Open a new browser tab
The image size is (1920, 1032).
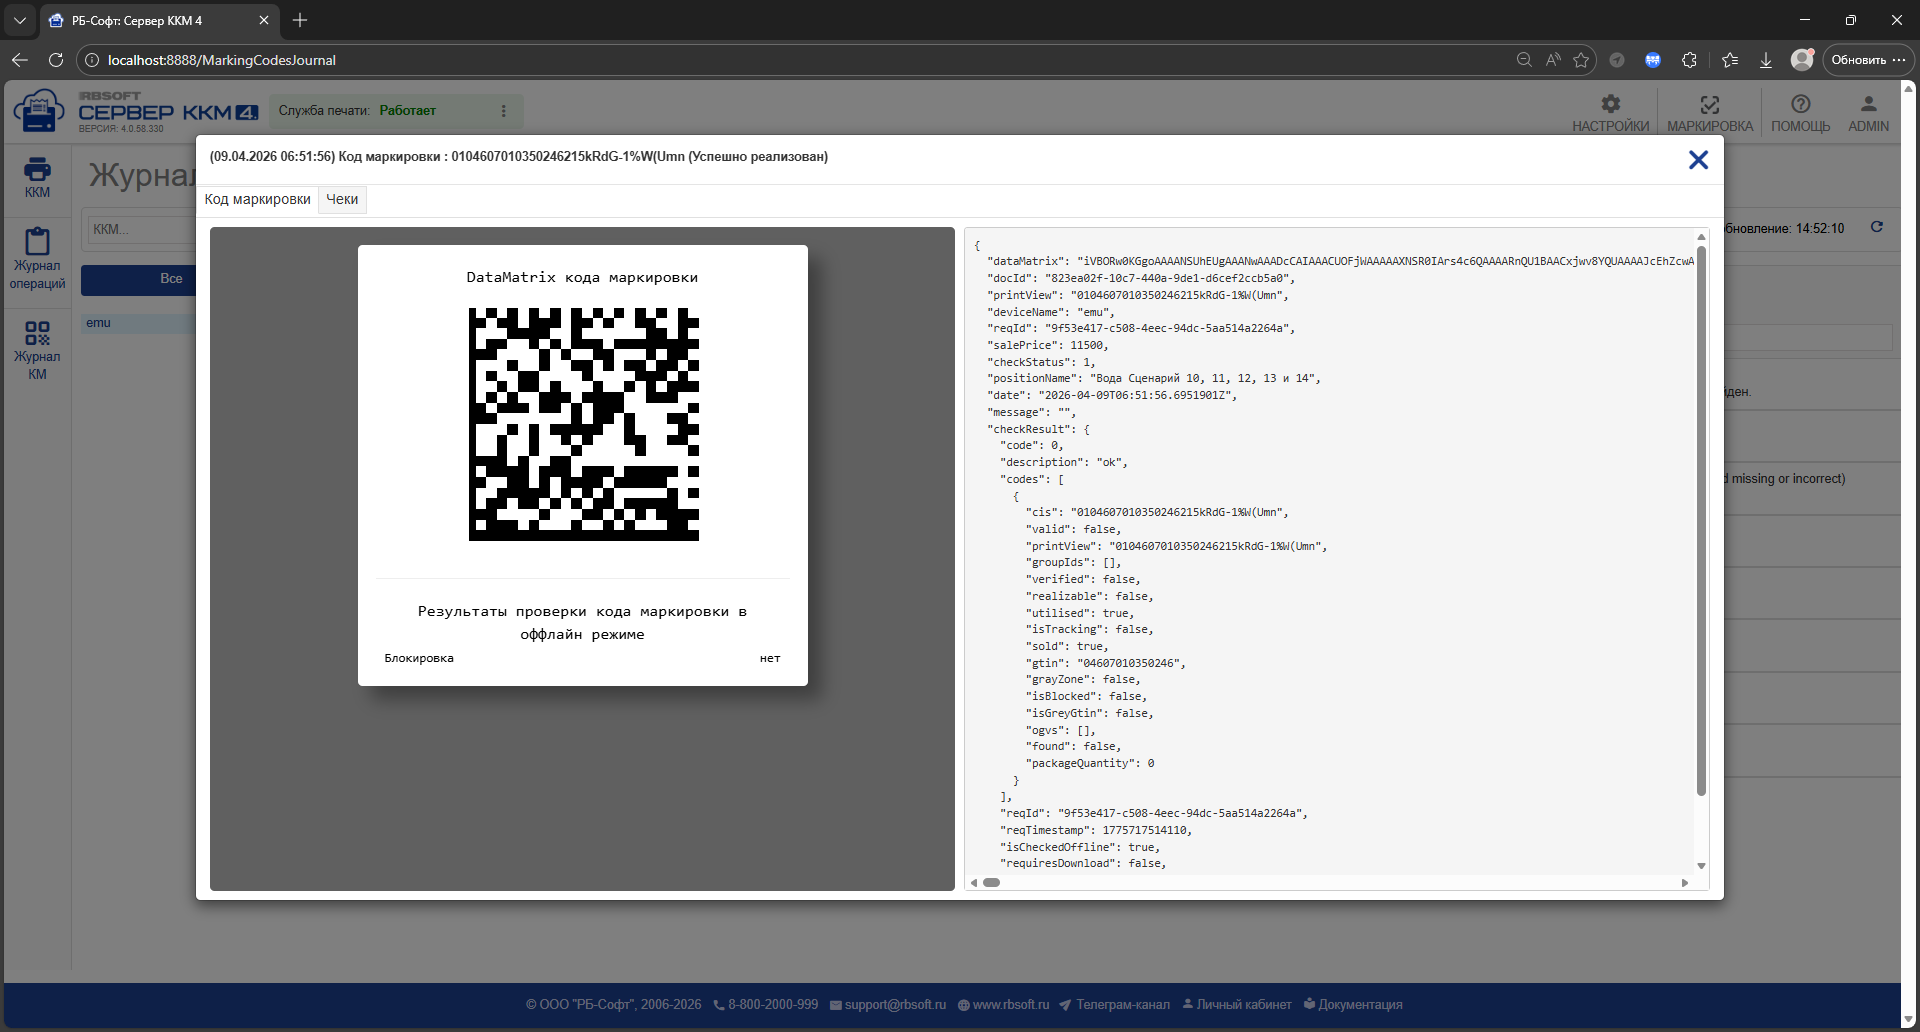pos(300,20)
